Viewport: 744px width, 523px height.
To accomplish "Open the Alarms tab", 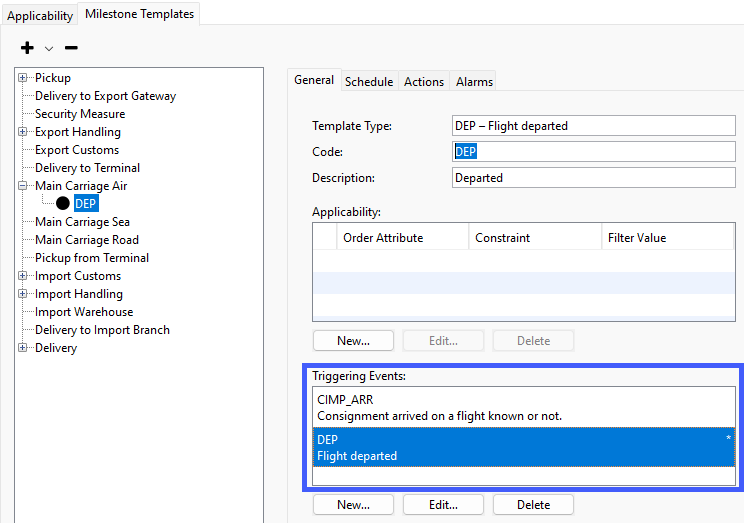I will click(x=474, y=82).
